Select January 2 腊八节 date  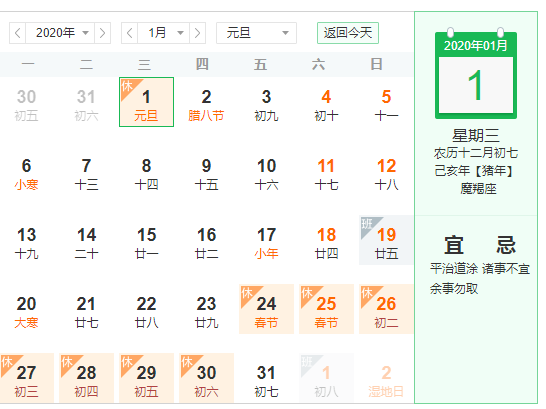click(x=206, y=102)
